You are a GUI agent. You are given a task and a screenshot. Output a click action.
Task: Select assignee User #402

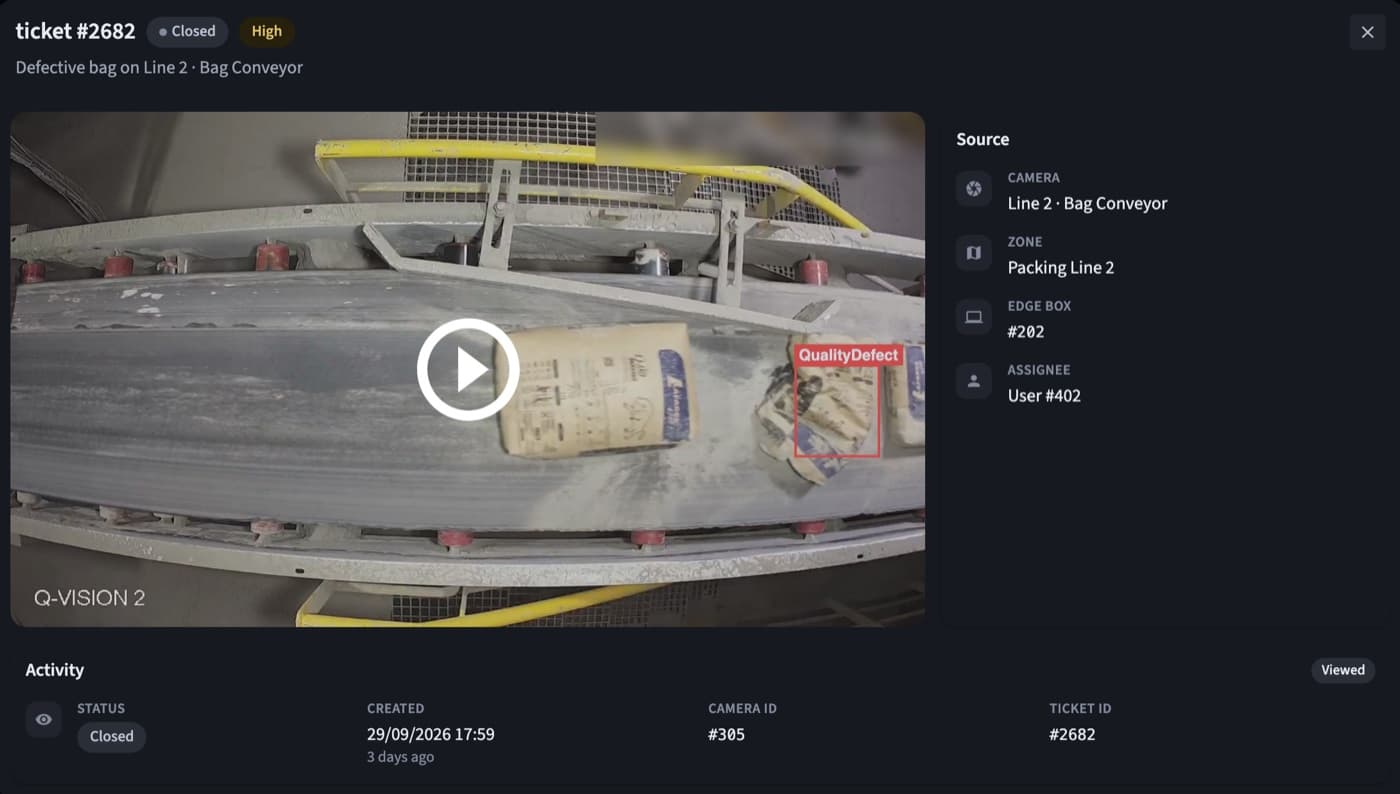click(x=1044, y=395)
